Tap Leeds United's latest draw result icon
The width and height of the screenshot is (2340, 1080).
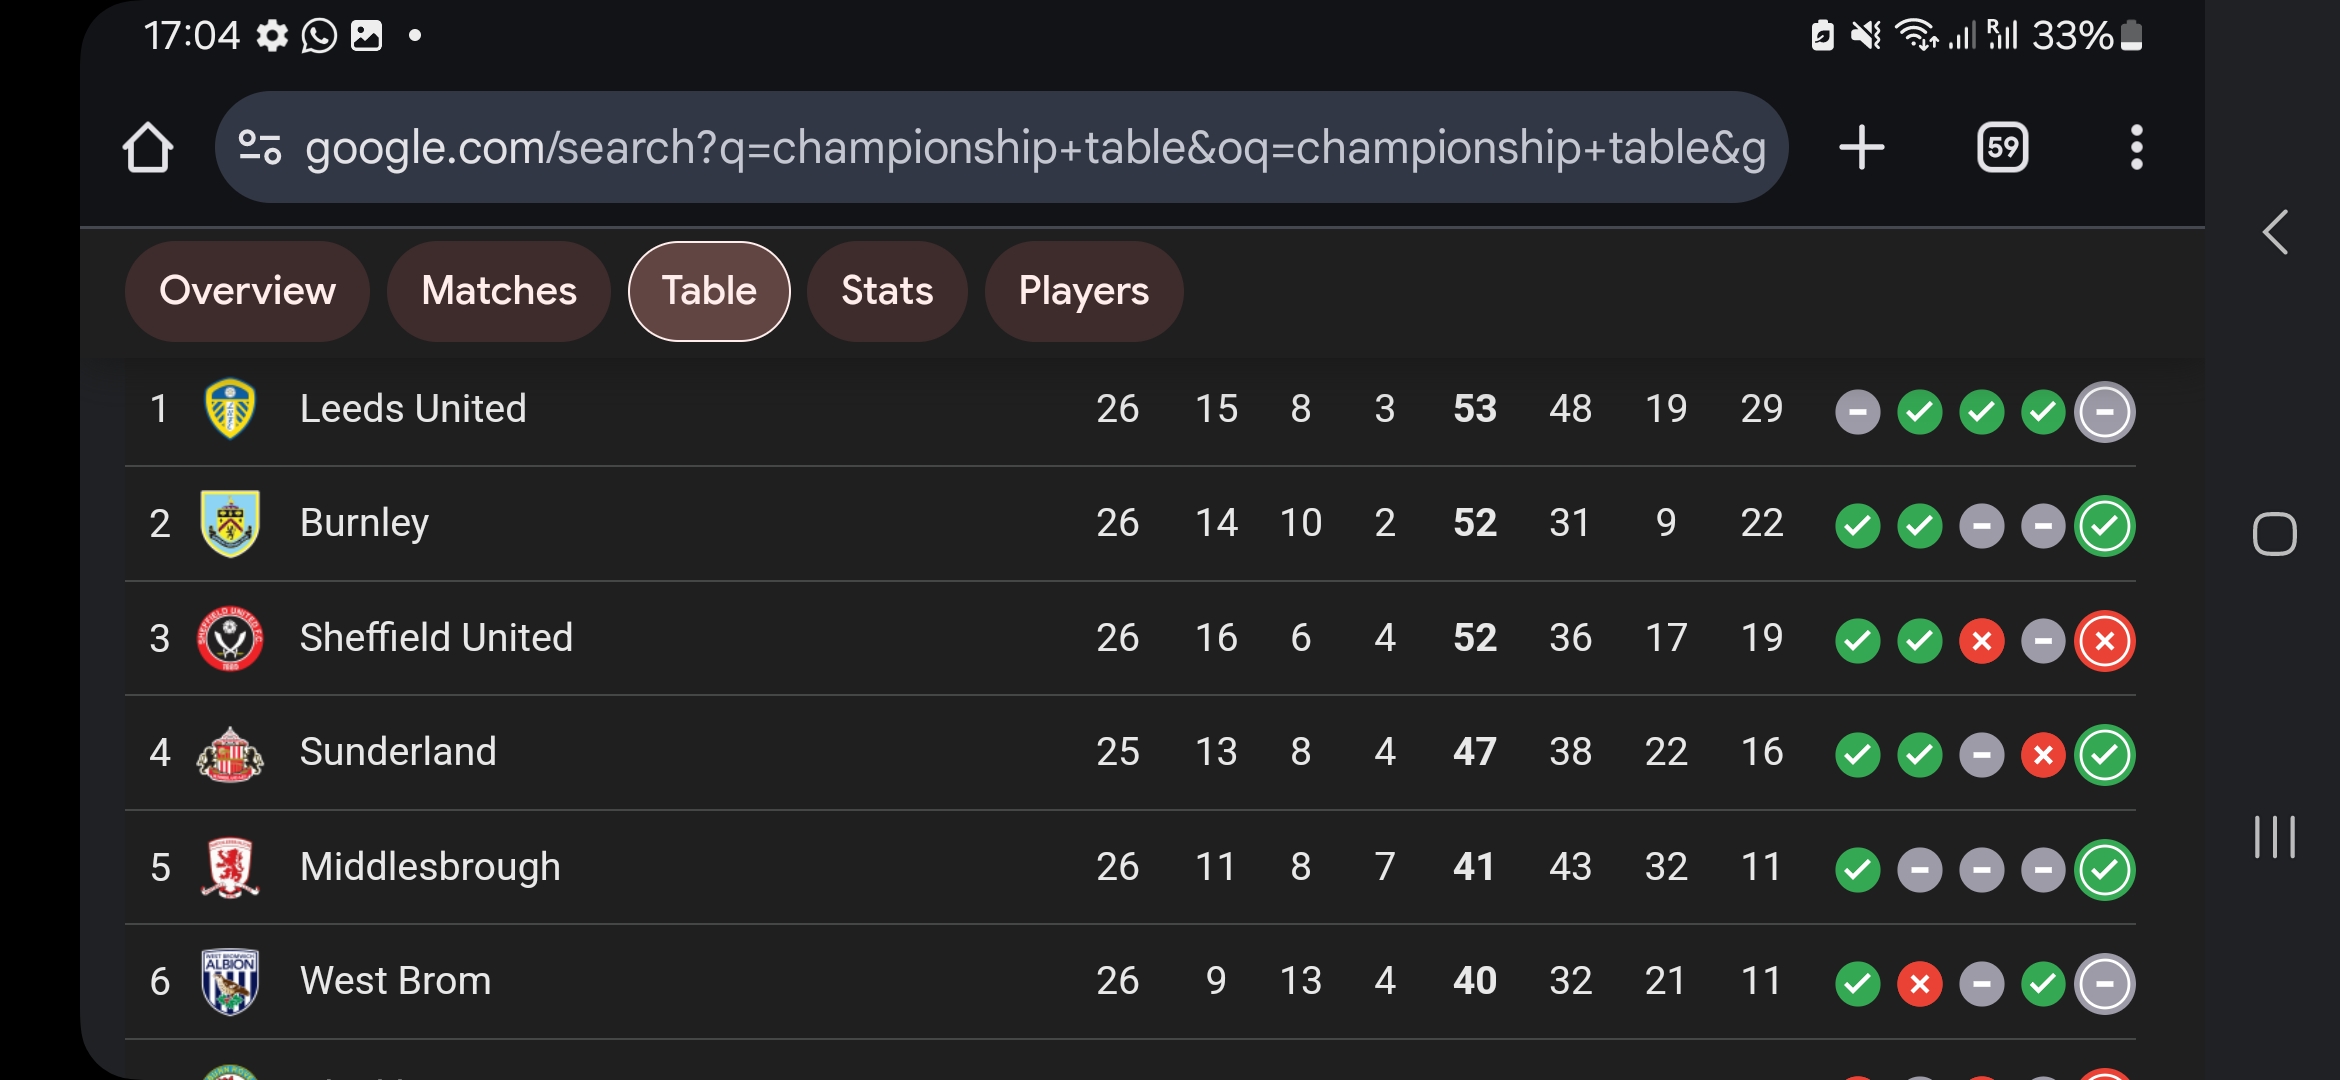pyautogui.click(x=2105, y=412)
